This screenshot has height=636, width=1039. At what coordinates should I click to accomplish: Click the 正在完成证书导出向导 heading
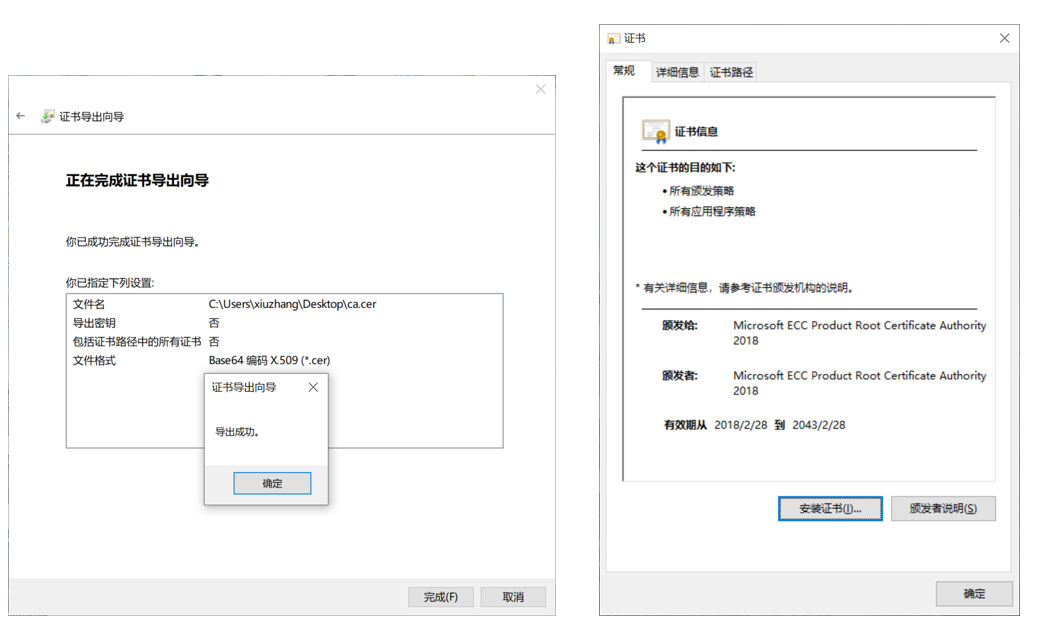tap(137, 180)
